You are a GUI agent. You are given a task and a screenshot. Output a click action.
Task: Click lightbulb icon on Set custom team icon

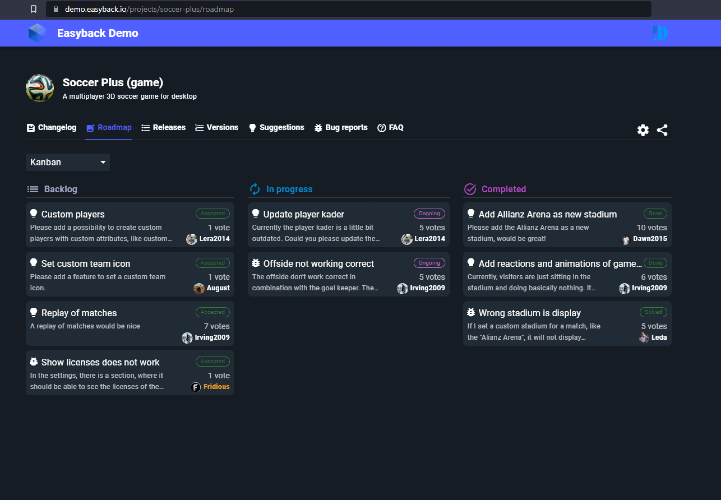point(34,263)
